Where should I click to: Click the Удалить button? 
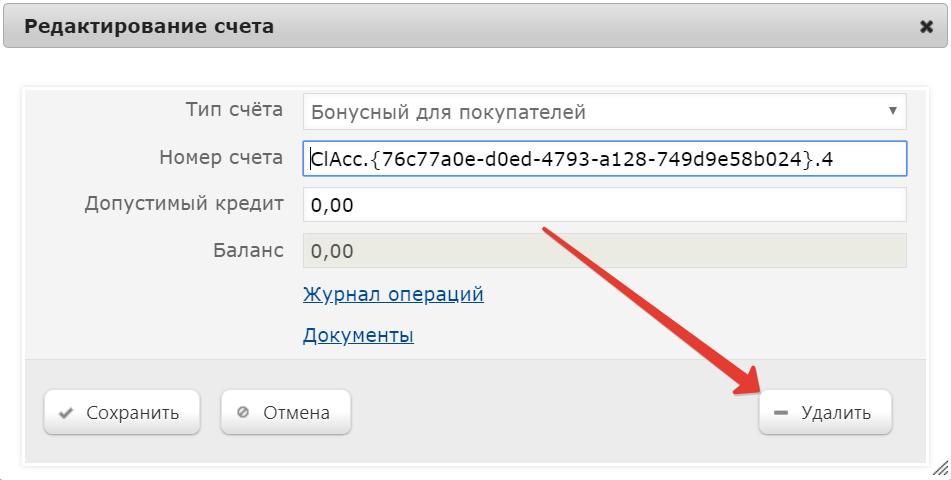825,412
